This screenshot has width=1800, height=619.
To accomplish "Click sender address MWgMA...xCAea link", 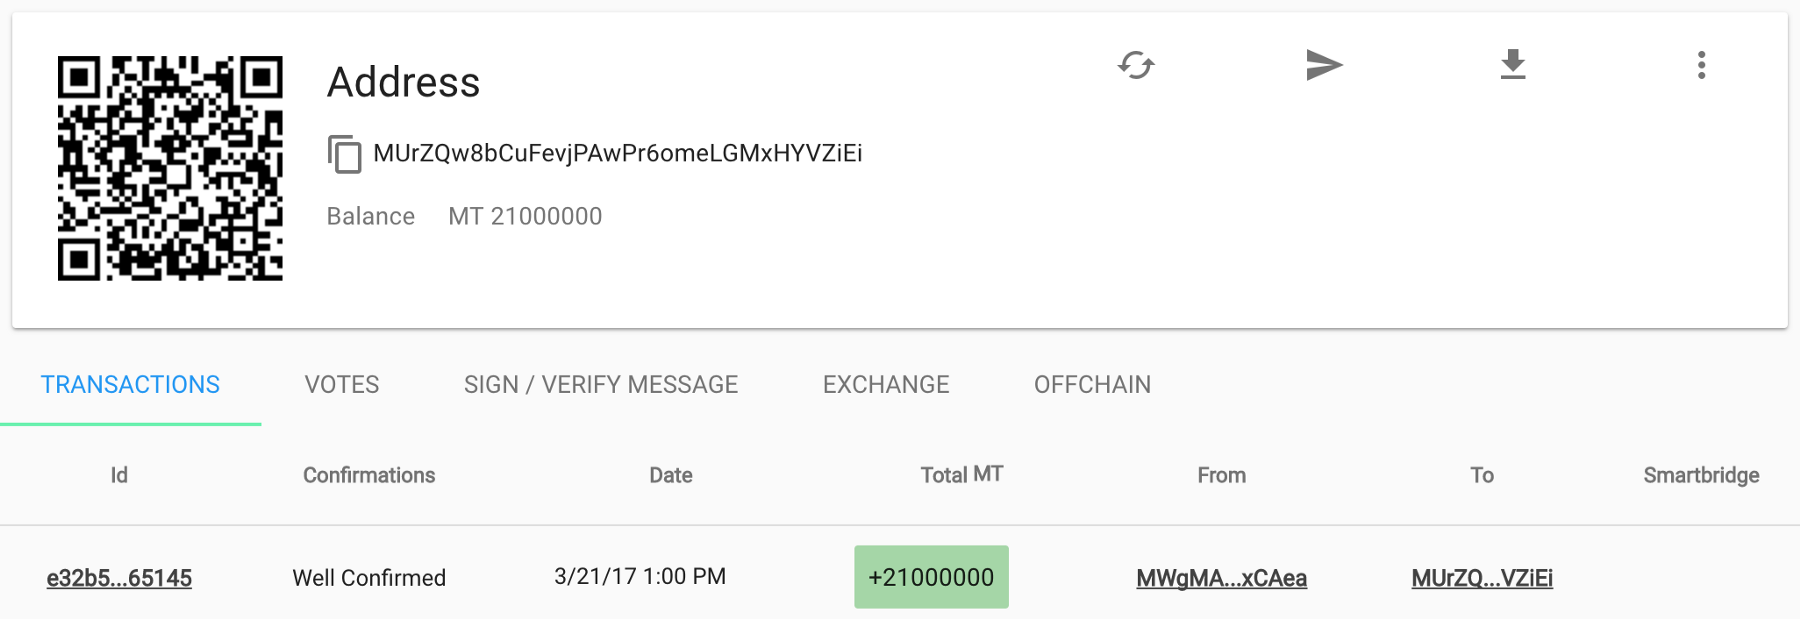I will [x=1221, y=578].
